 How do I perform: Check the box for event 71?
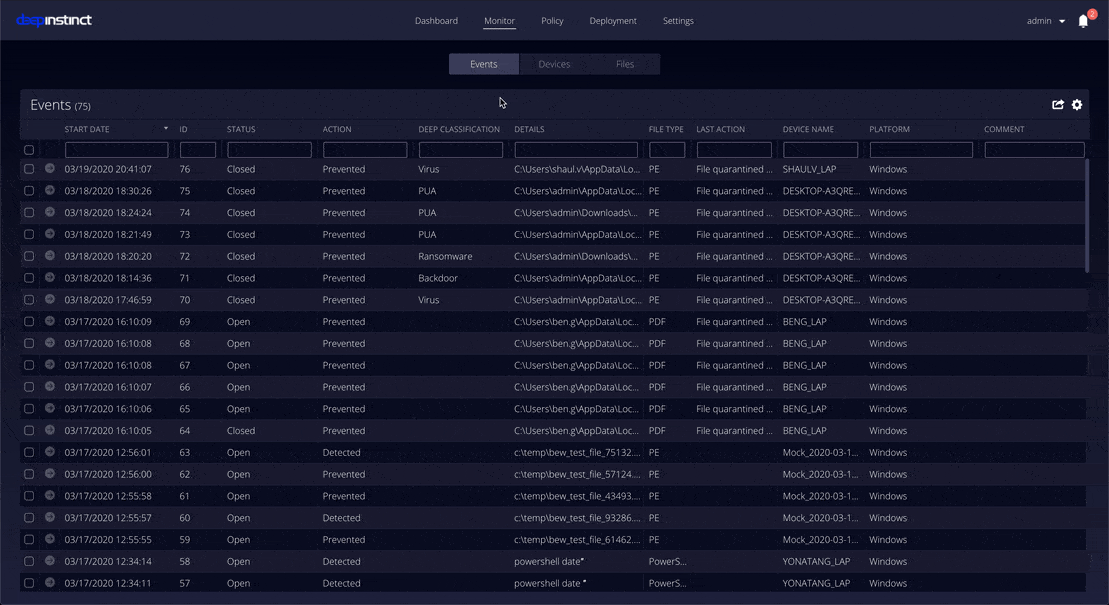(29, 278)
